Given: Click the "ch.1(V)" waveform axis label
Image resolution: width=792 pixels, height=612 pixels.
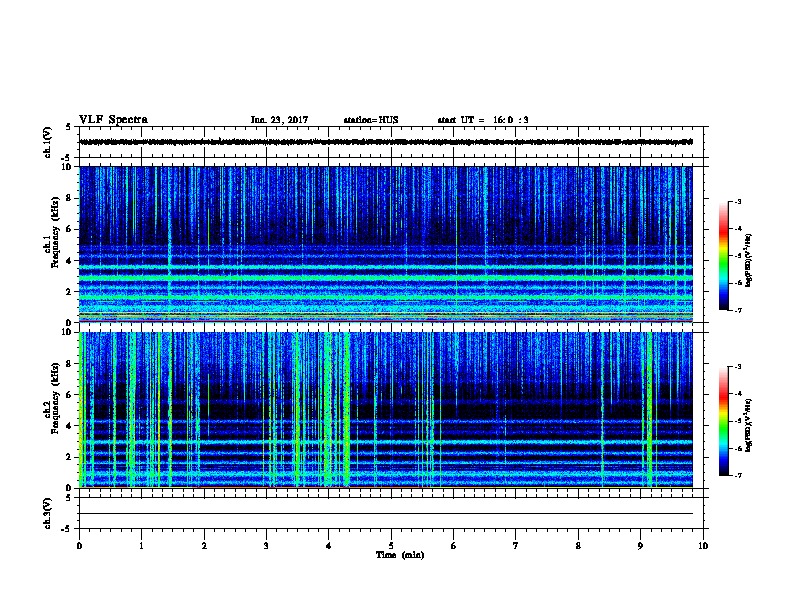Looking at the screenshot, I should (47, 142).
